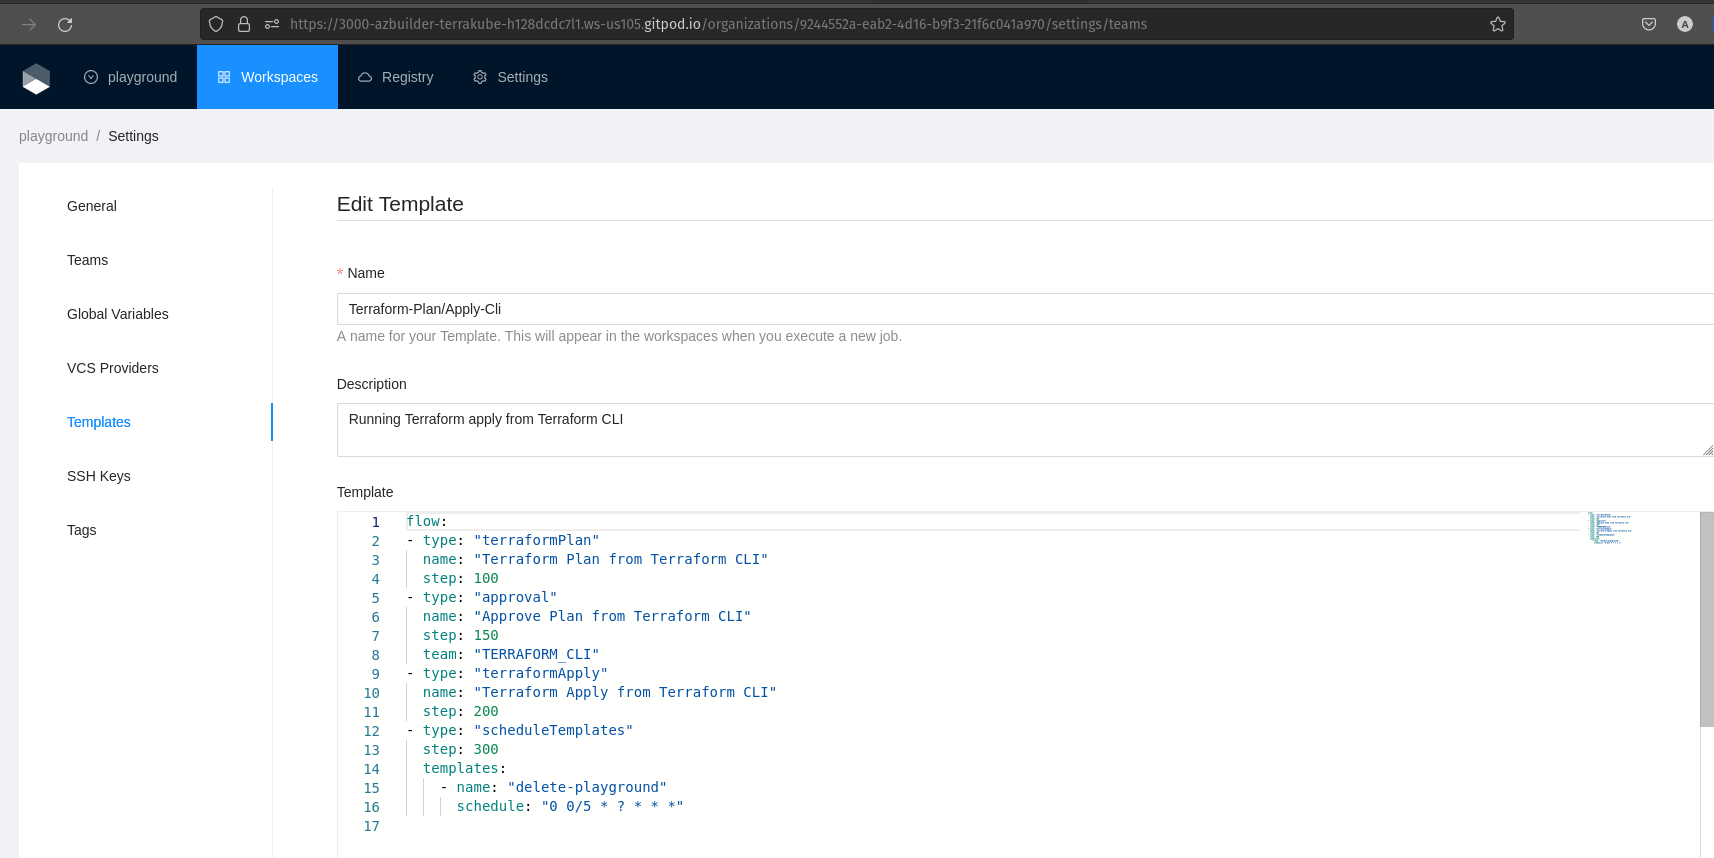The width and height of the screenshot is (1714, 858).
Task: Open the Pocket save icon
Action: pyautogui.click(x=1648, y=24)
